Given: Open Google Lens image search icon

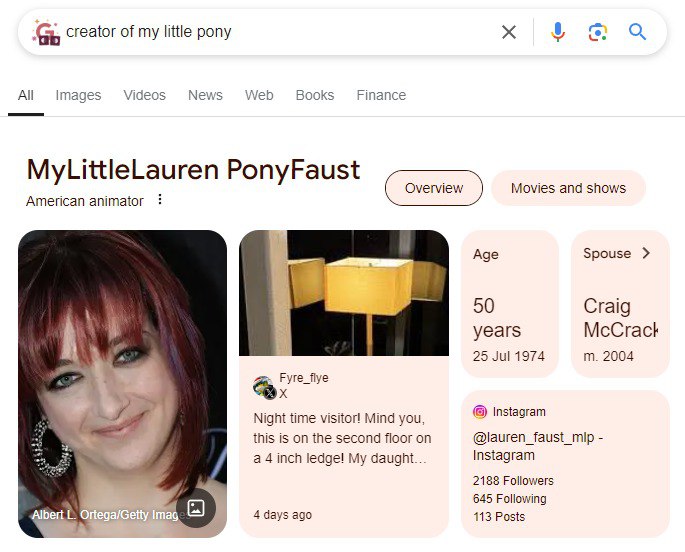Looking at the screenshot, I should (x=598, y=32).
